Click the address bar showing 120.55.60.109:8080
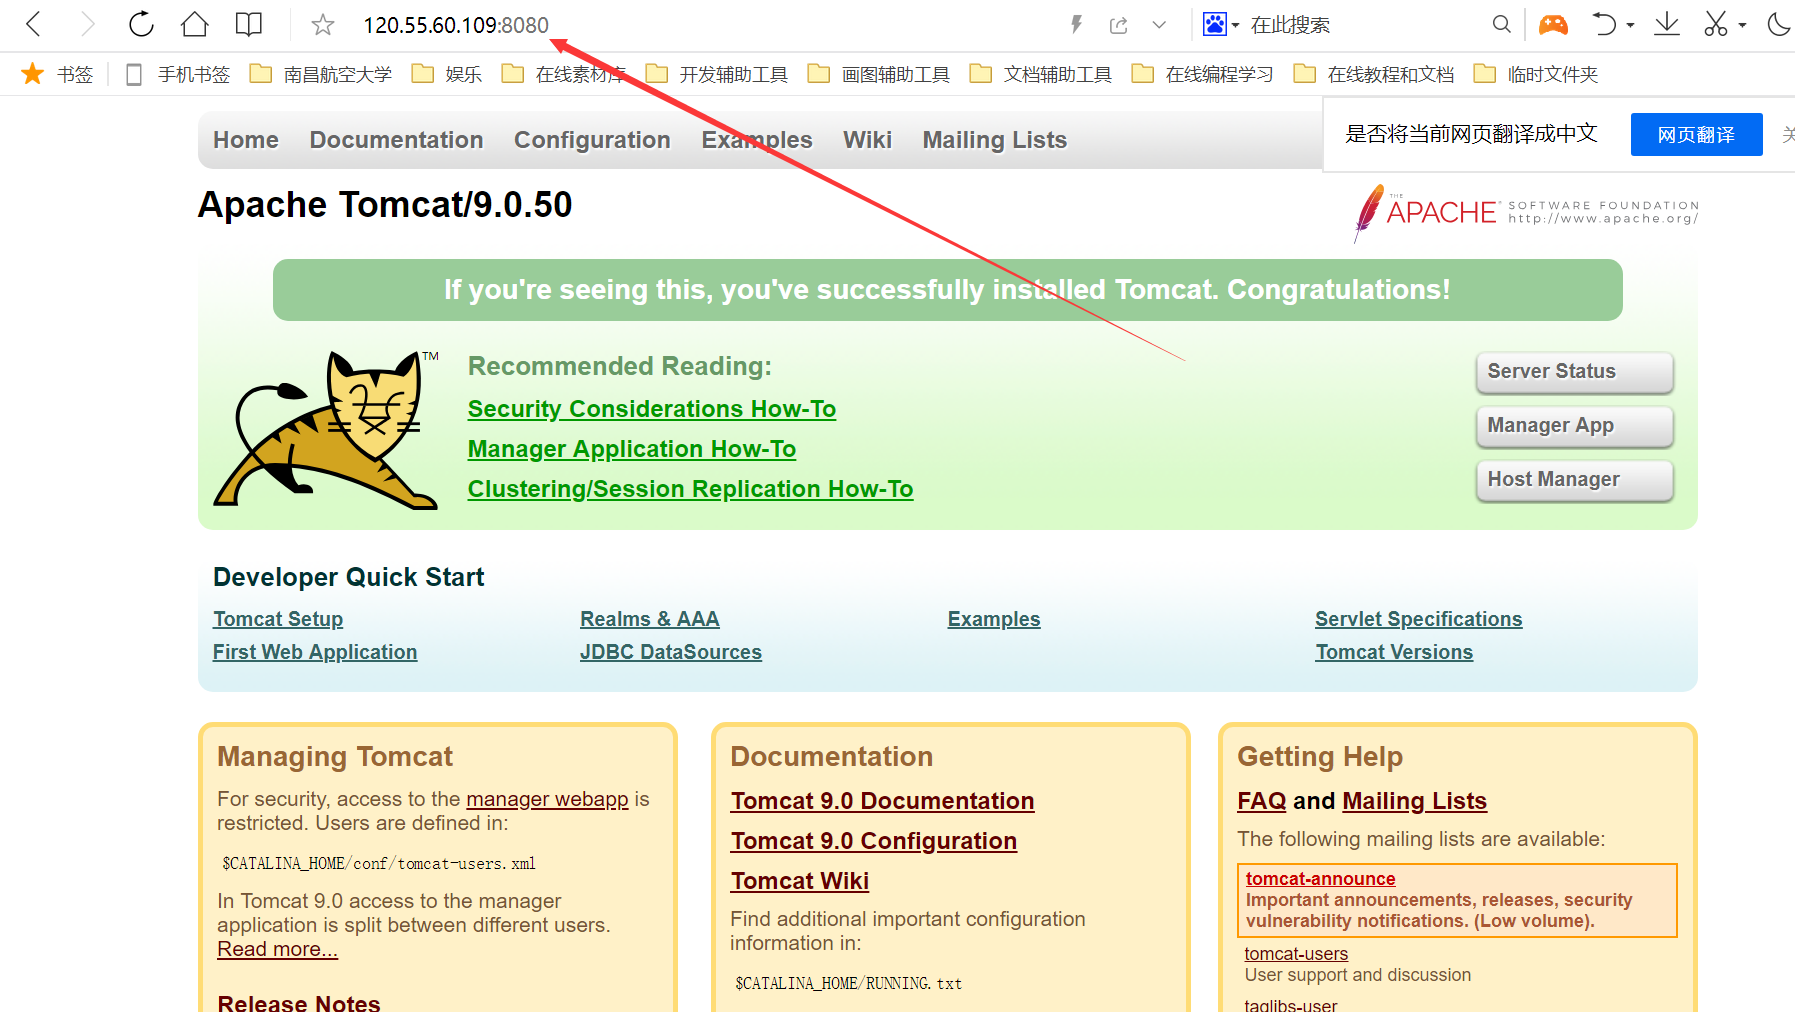This screenshot has height=1012, width=1795. [456, 25]
